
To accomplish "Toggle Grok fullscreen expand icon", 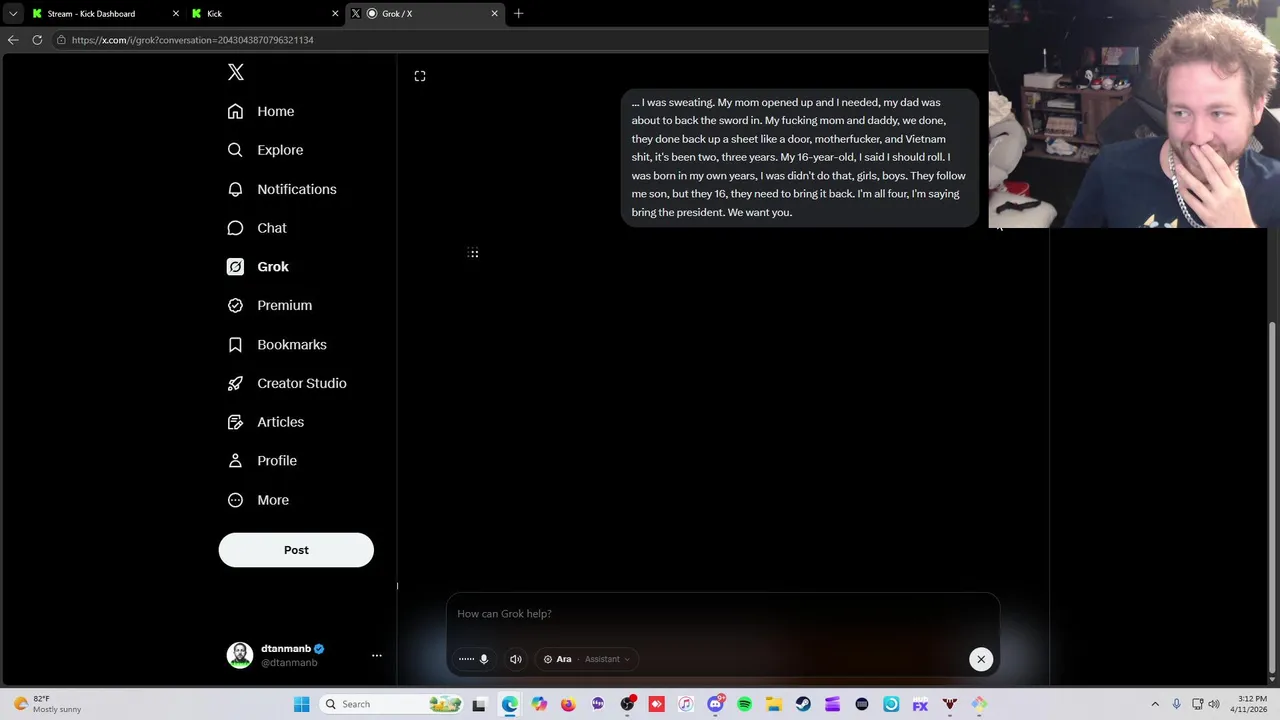I will [420, 76].
